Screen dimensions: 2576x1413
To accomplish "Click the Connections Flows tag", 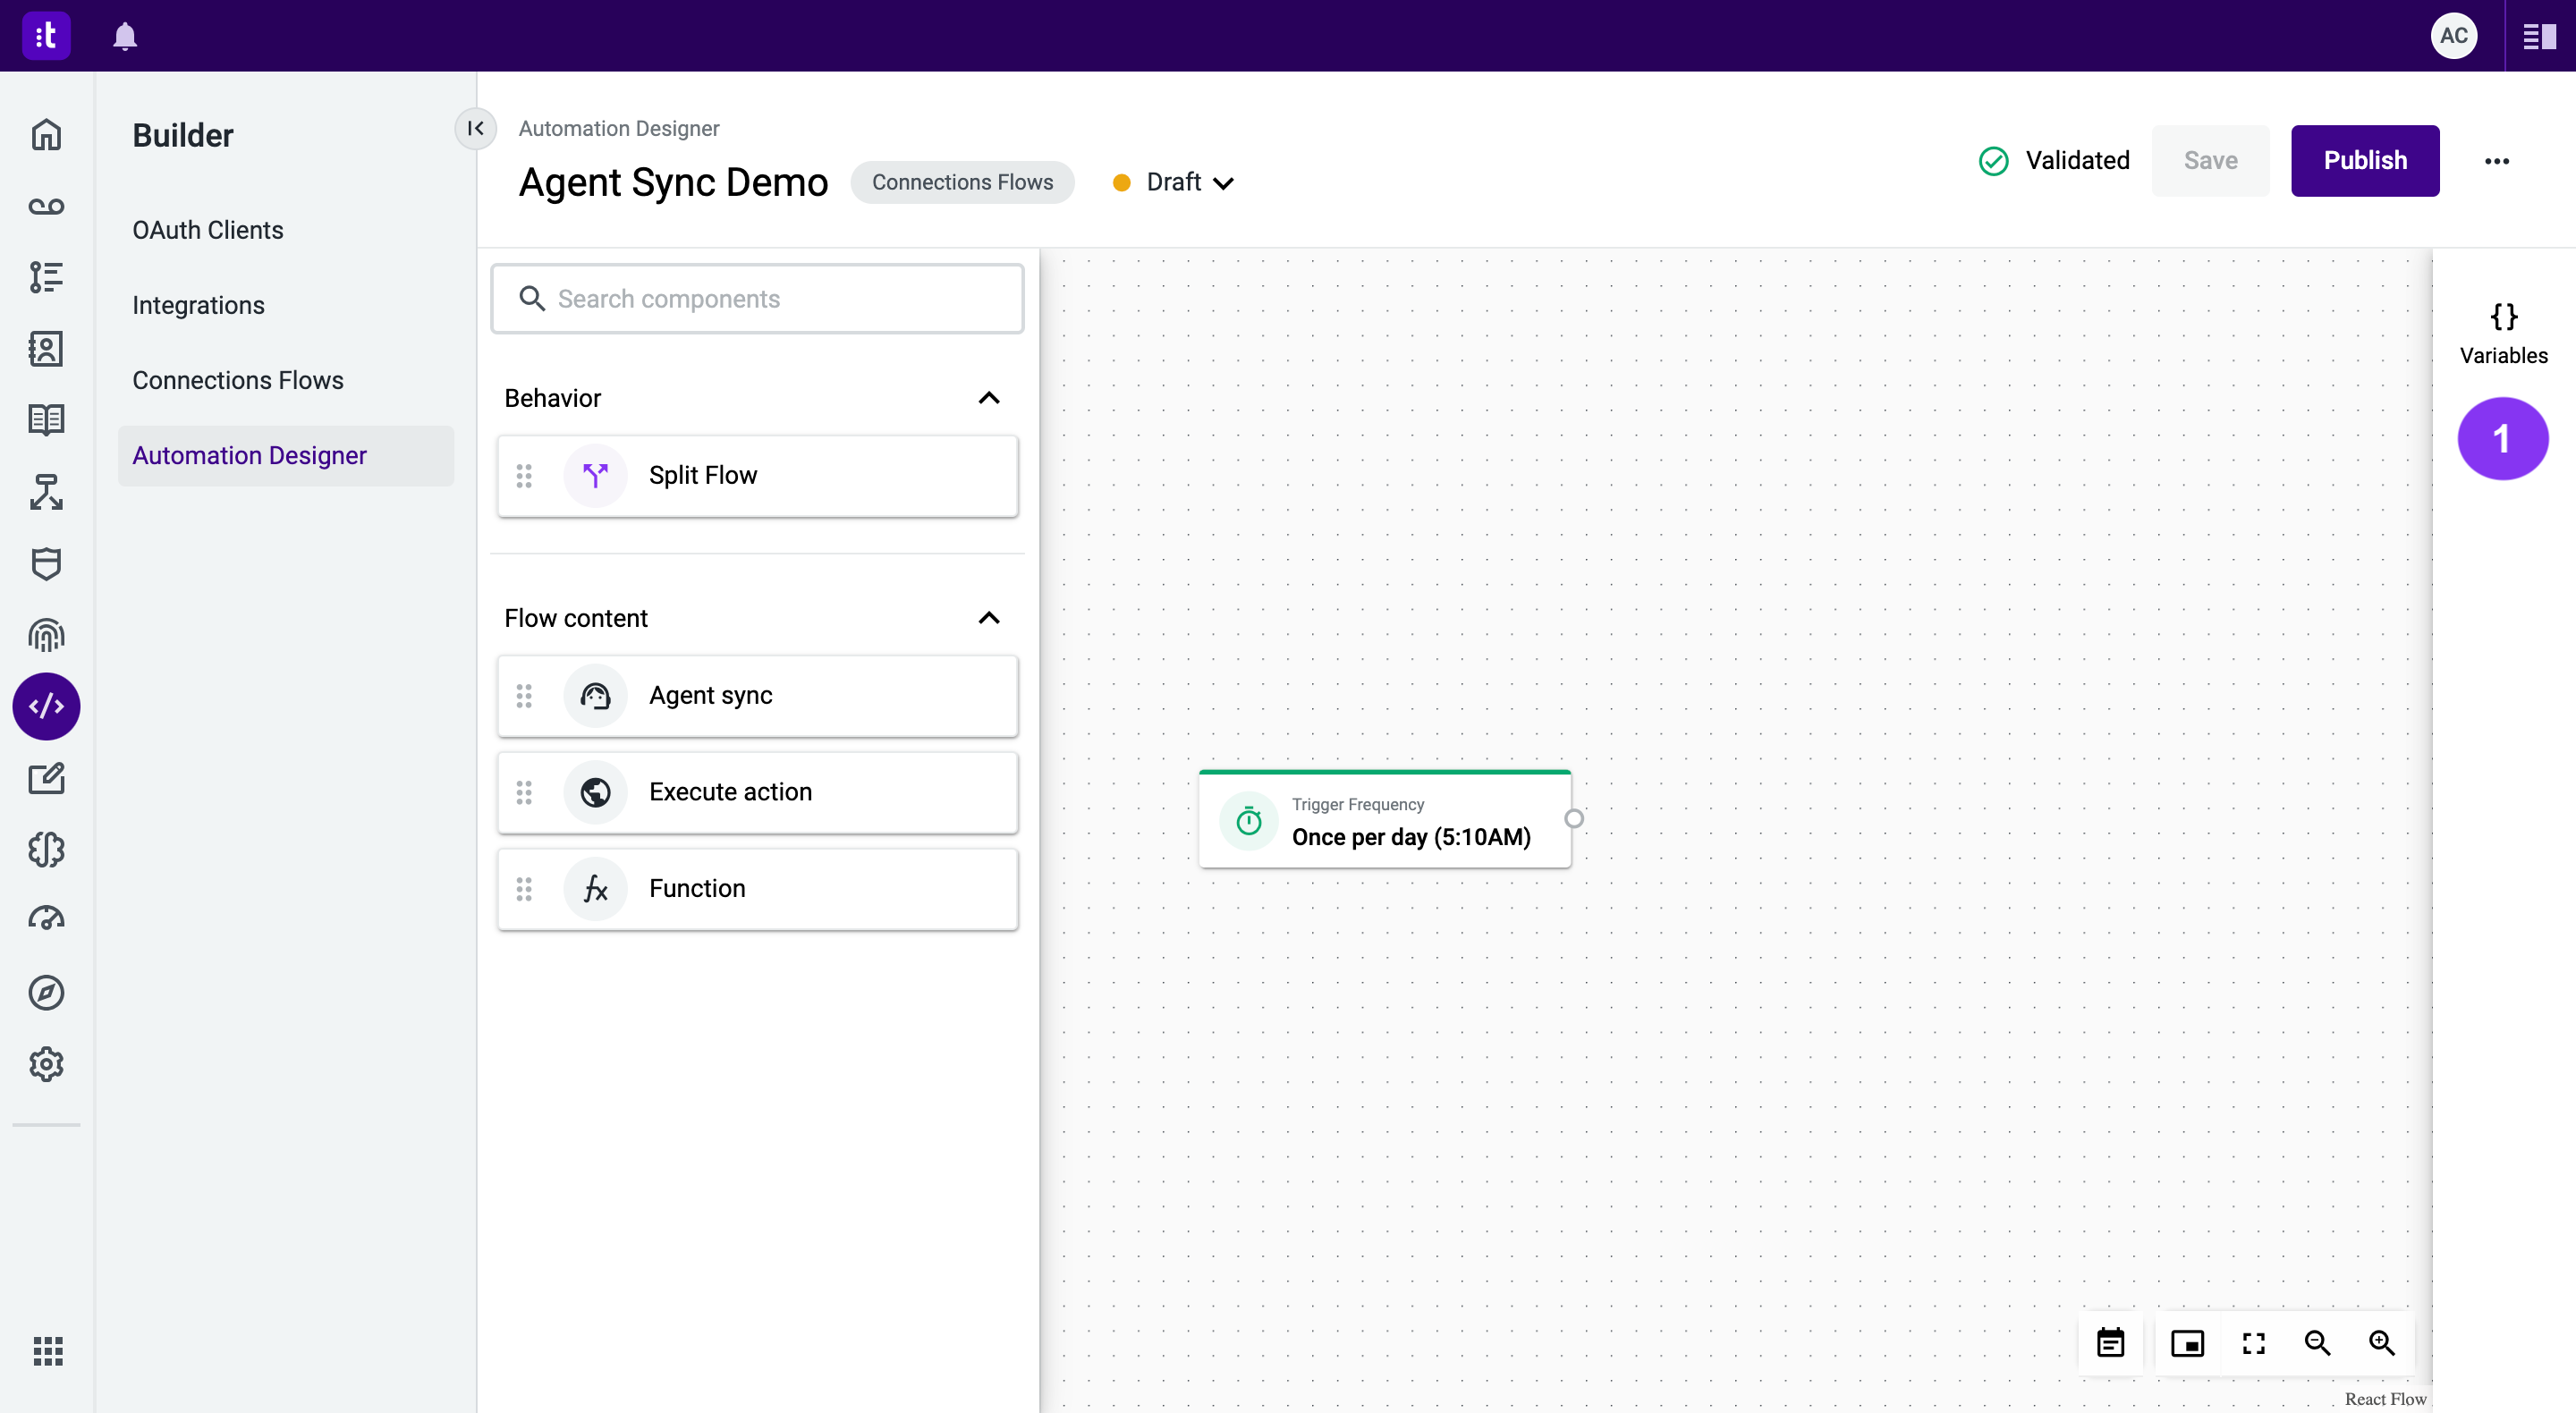I will [x=962, y=183].
